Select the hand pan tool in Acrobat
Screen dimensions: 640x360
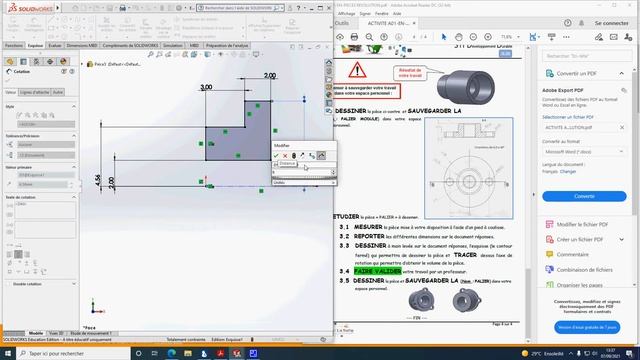458,37
